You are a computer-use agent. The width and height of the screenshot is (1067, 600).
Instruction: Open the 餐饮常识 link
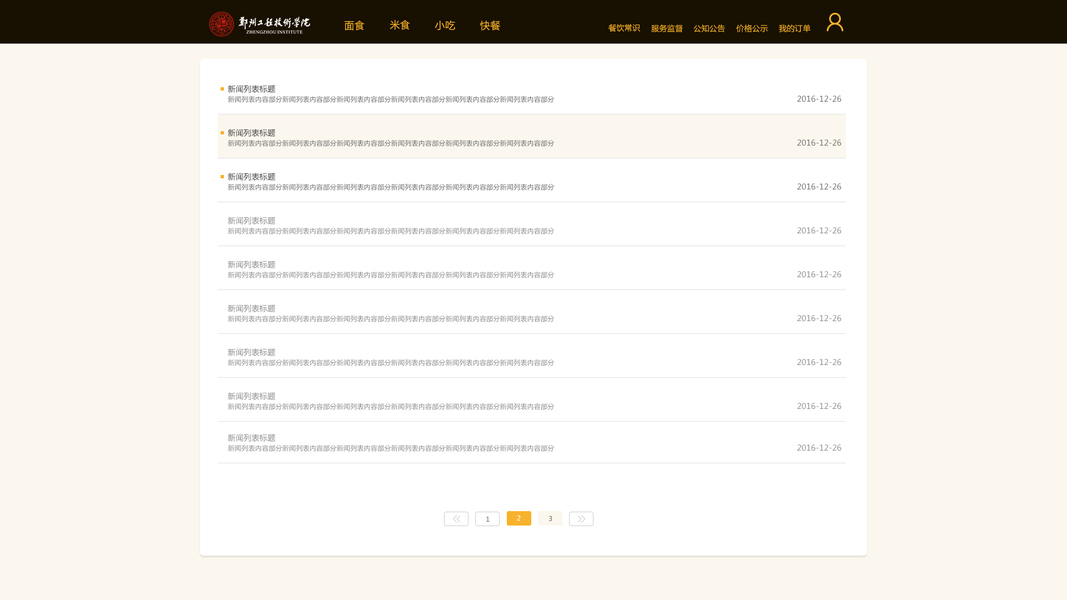(x=624, y=28)
